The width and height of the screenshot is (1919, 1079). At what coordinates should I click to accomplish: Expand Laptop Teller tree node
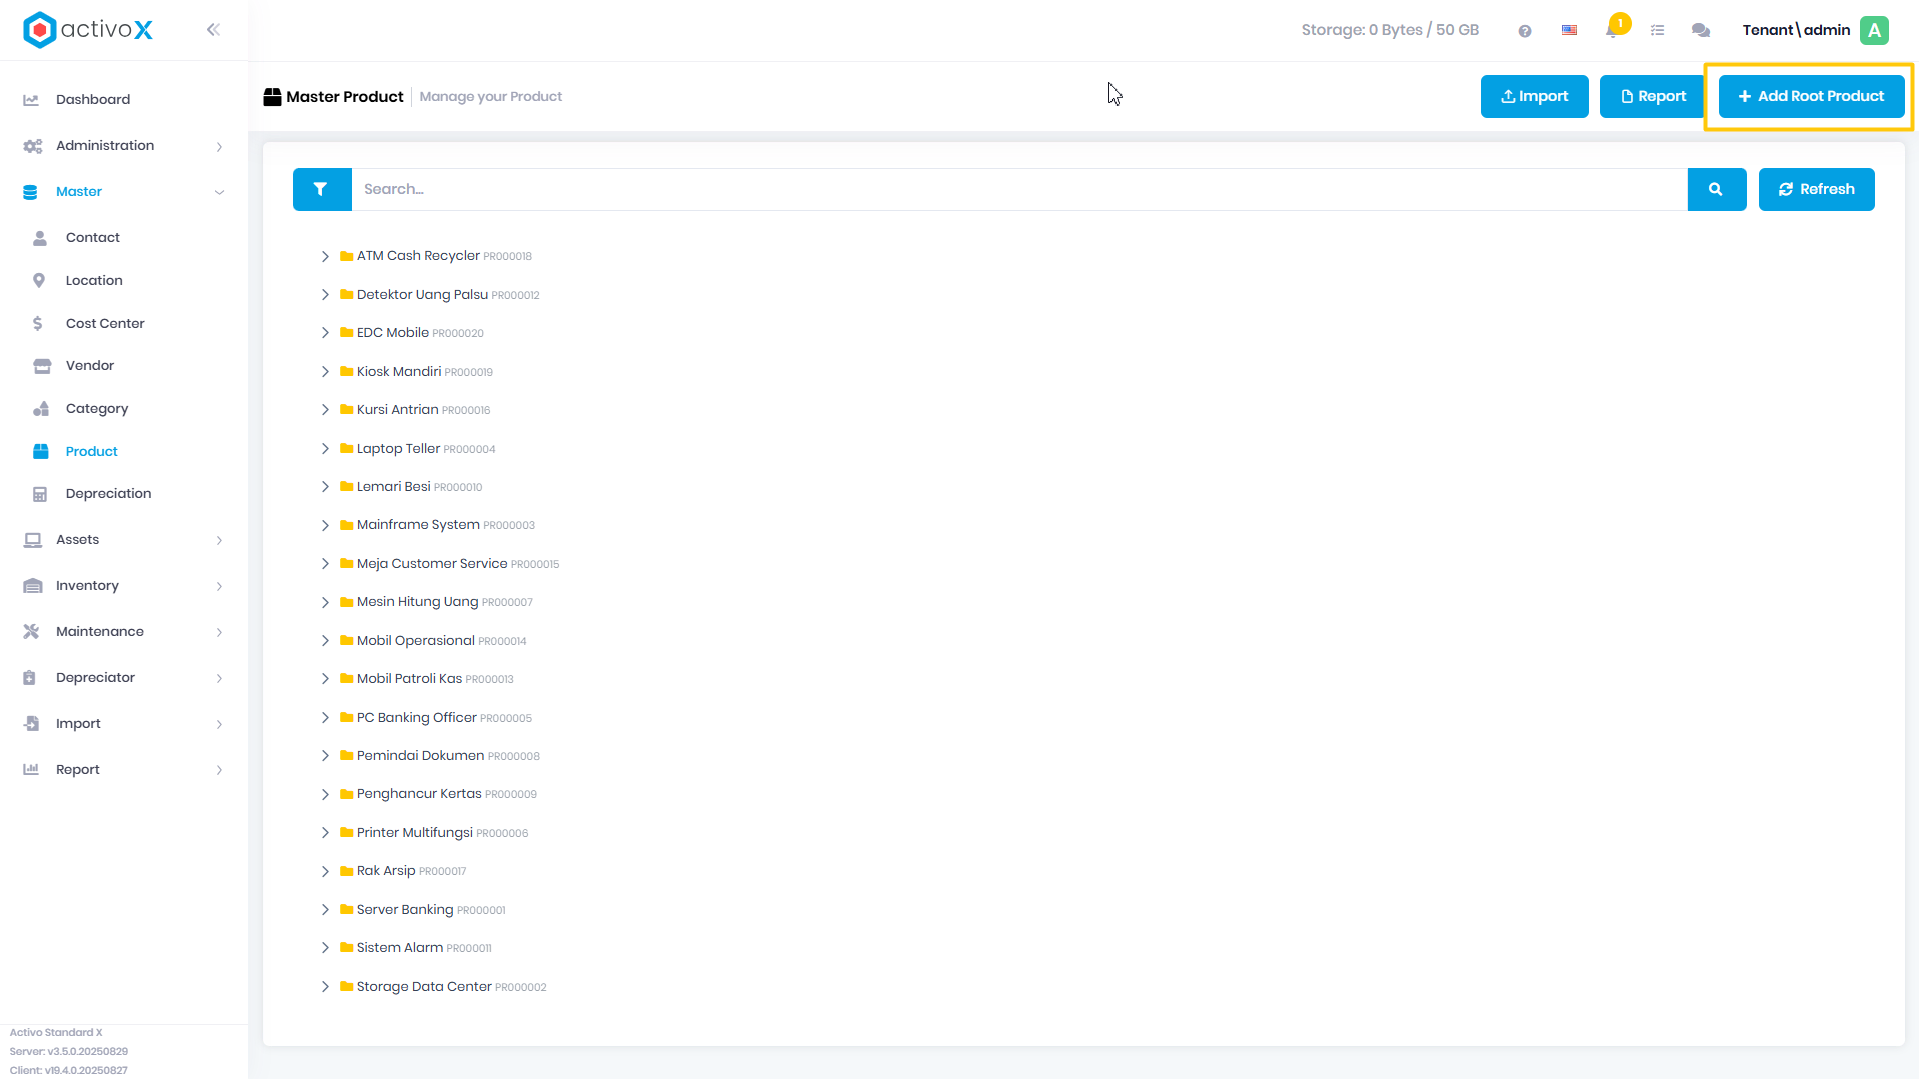(325, 449)
